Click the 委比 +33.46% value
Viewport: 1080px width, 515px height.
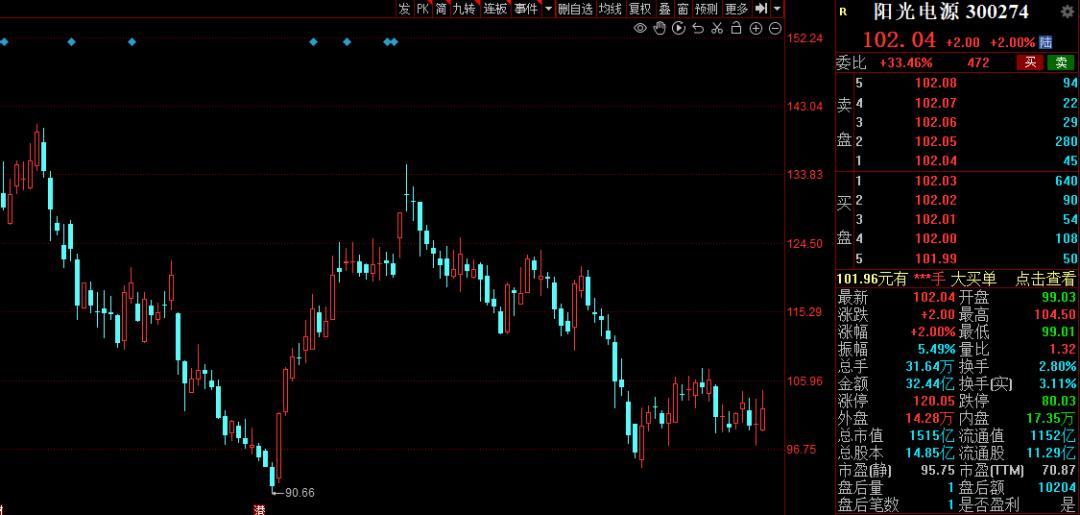pos(906,63)
